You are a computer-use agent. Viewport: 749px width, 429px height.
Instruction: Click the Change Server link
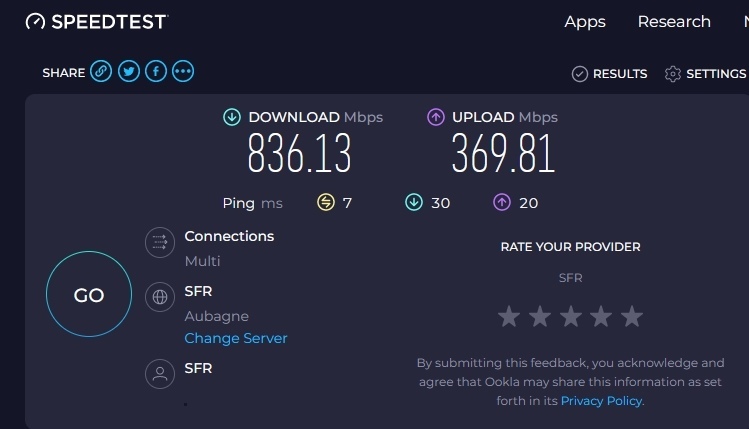point(236,338)
